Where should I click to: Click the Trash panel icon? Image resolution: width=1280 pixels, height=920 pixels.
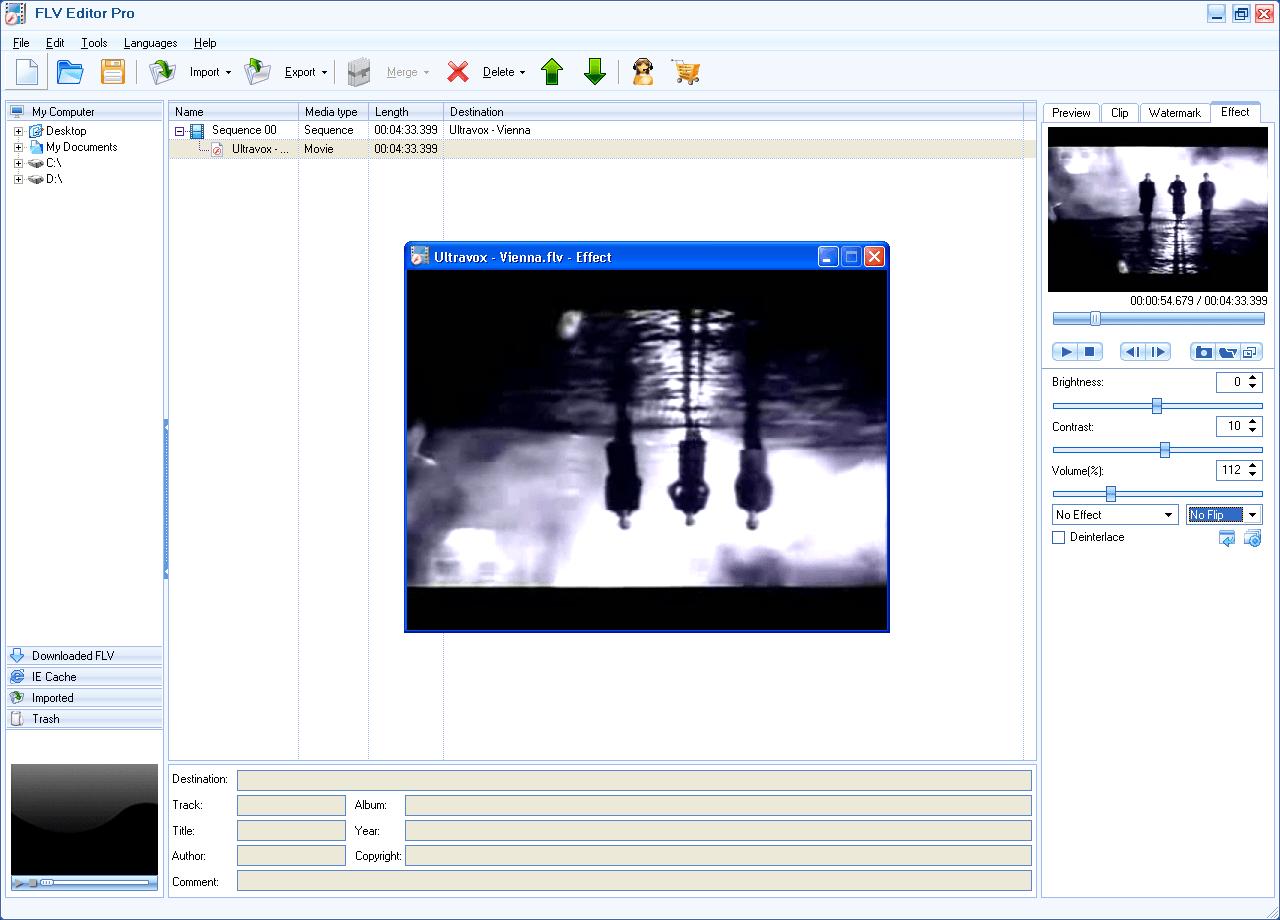point(16,719)
